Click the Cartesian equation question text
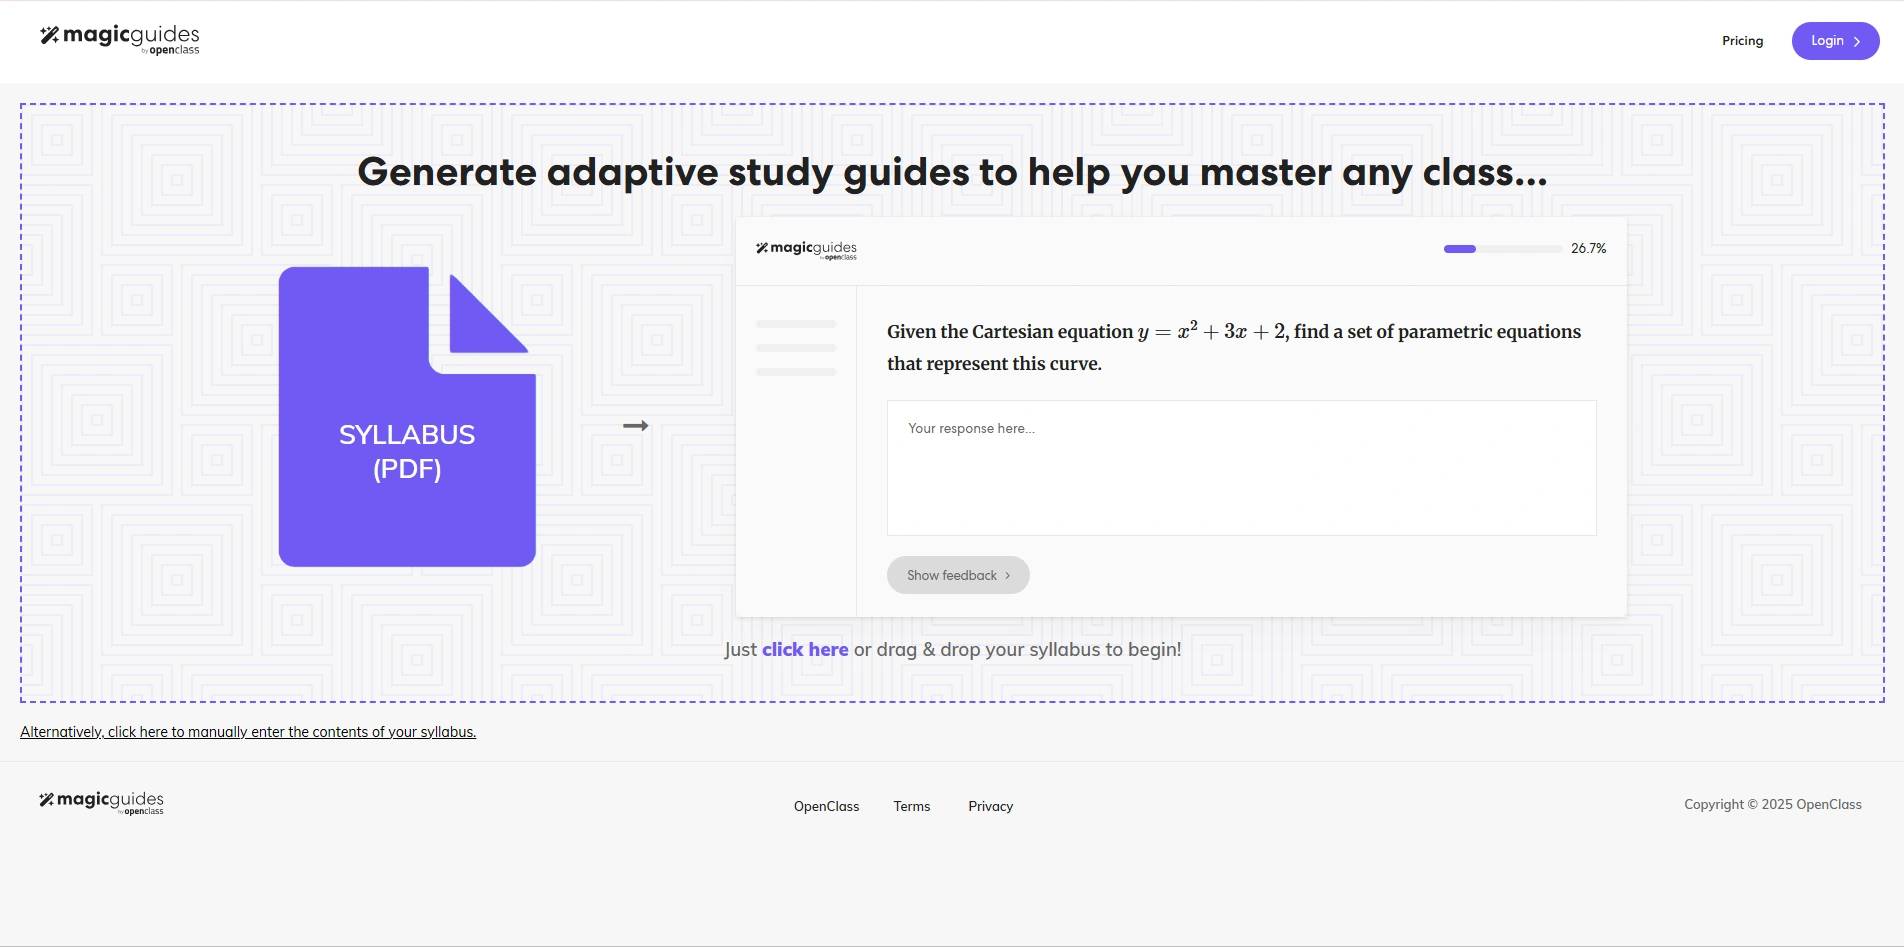1904x947 pixels. coord(1233,347)
